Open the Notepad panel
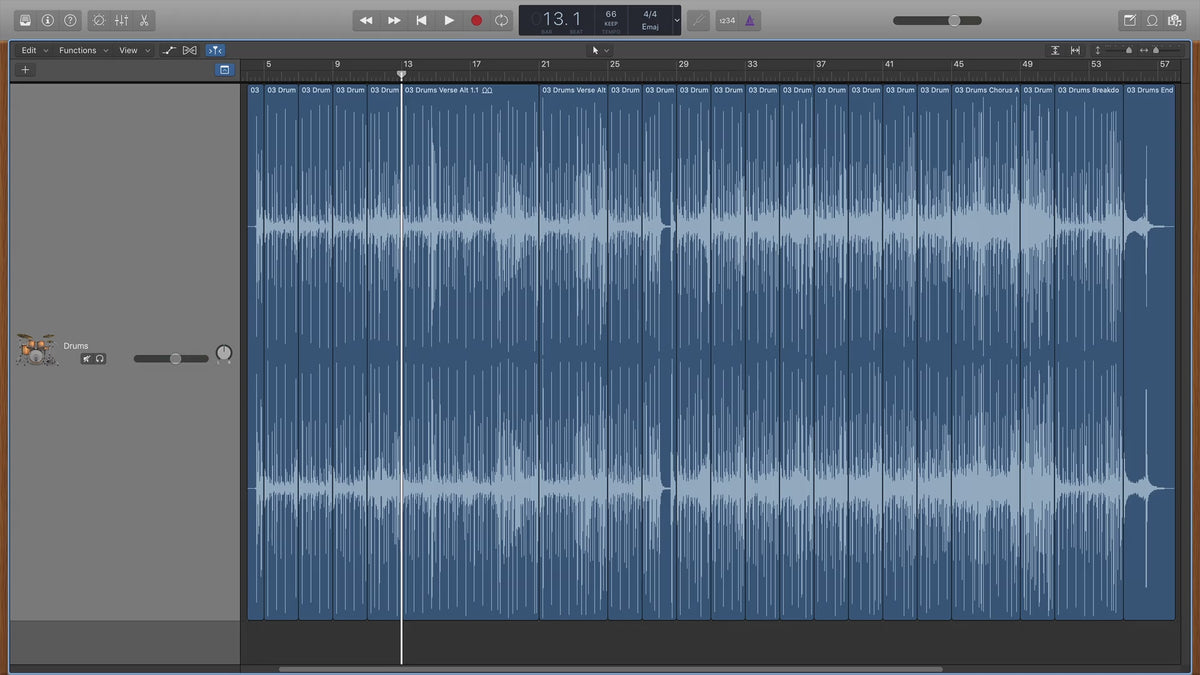This screenshot has width=1200, height=675. pos(1129,20)
